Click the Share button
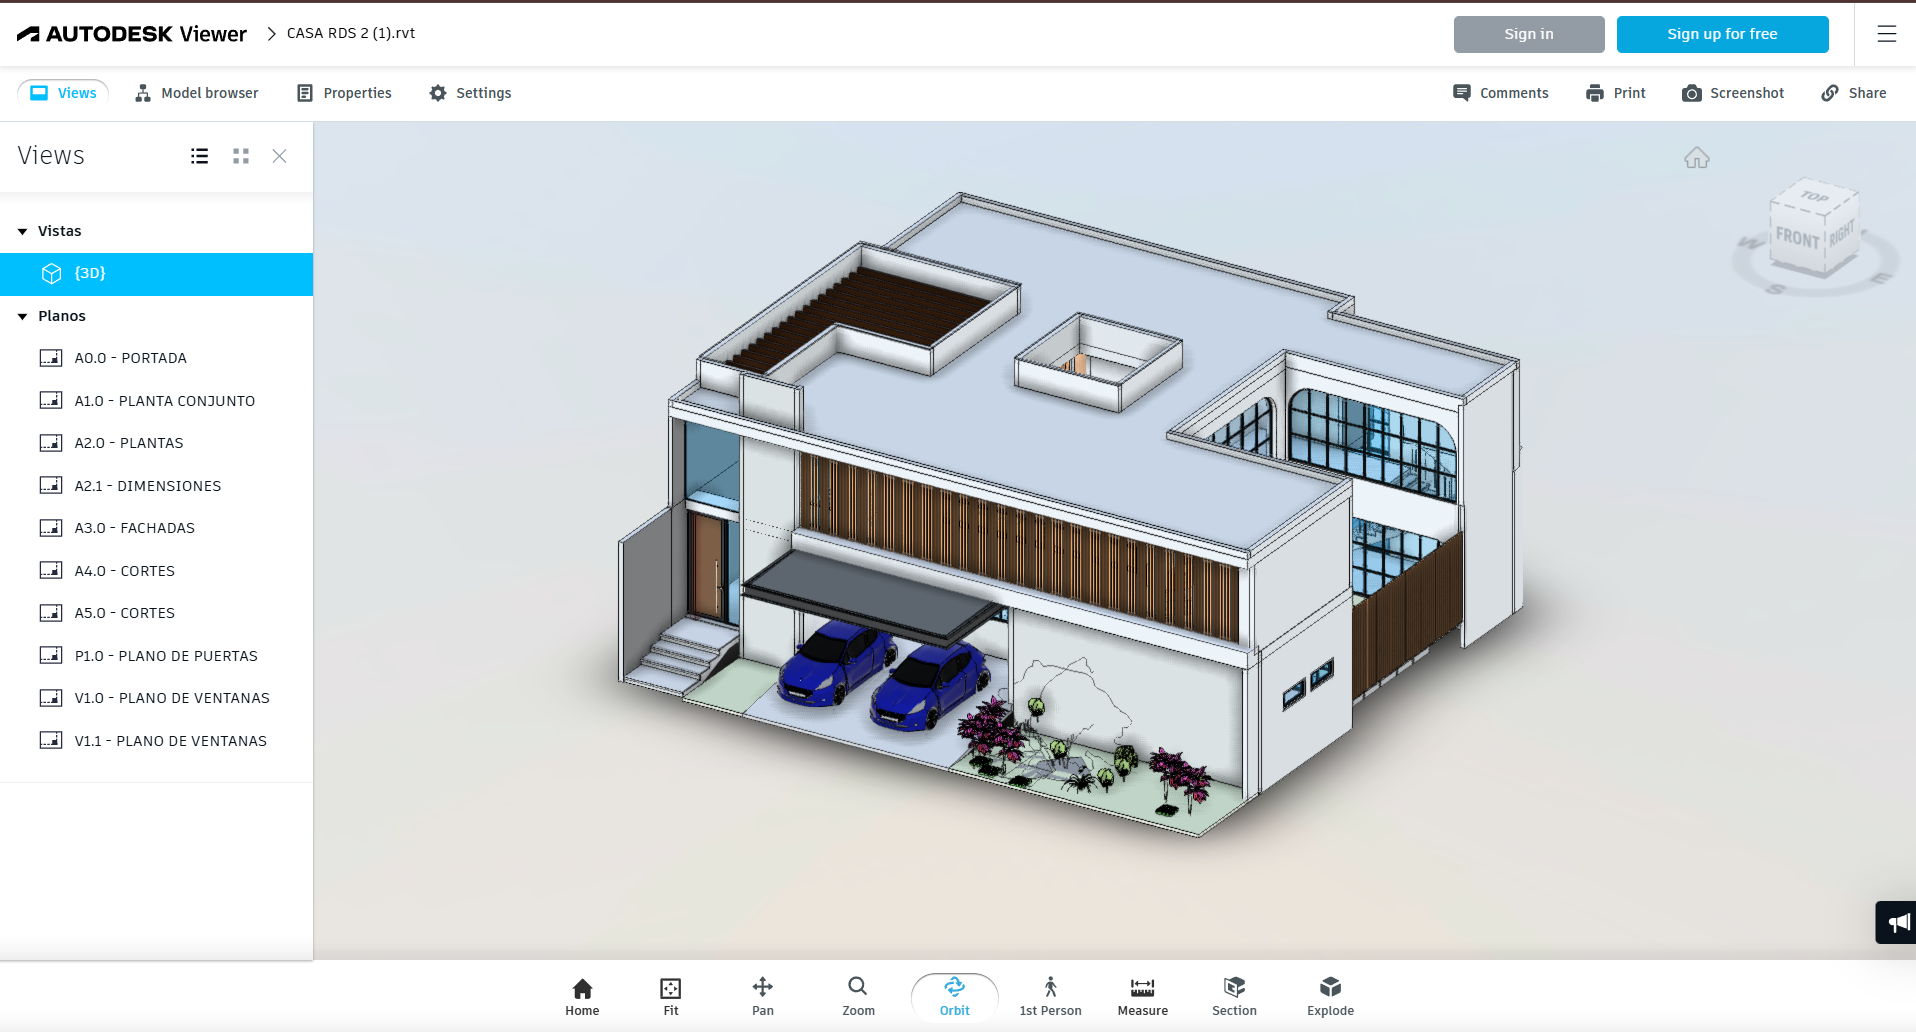The image size is (1916, 1032). [1854, 93]
